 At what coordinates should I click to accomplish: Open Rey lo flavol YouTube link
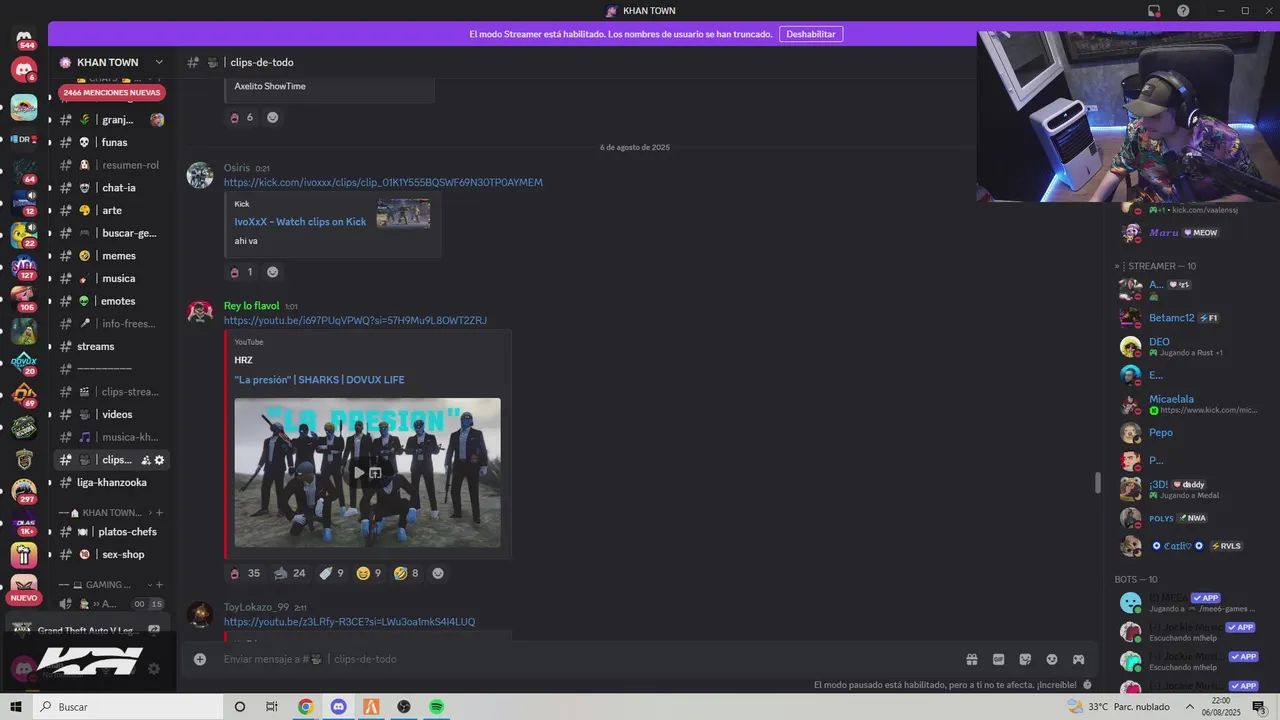[x=355, y=321]
